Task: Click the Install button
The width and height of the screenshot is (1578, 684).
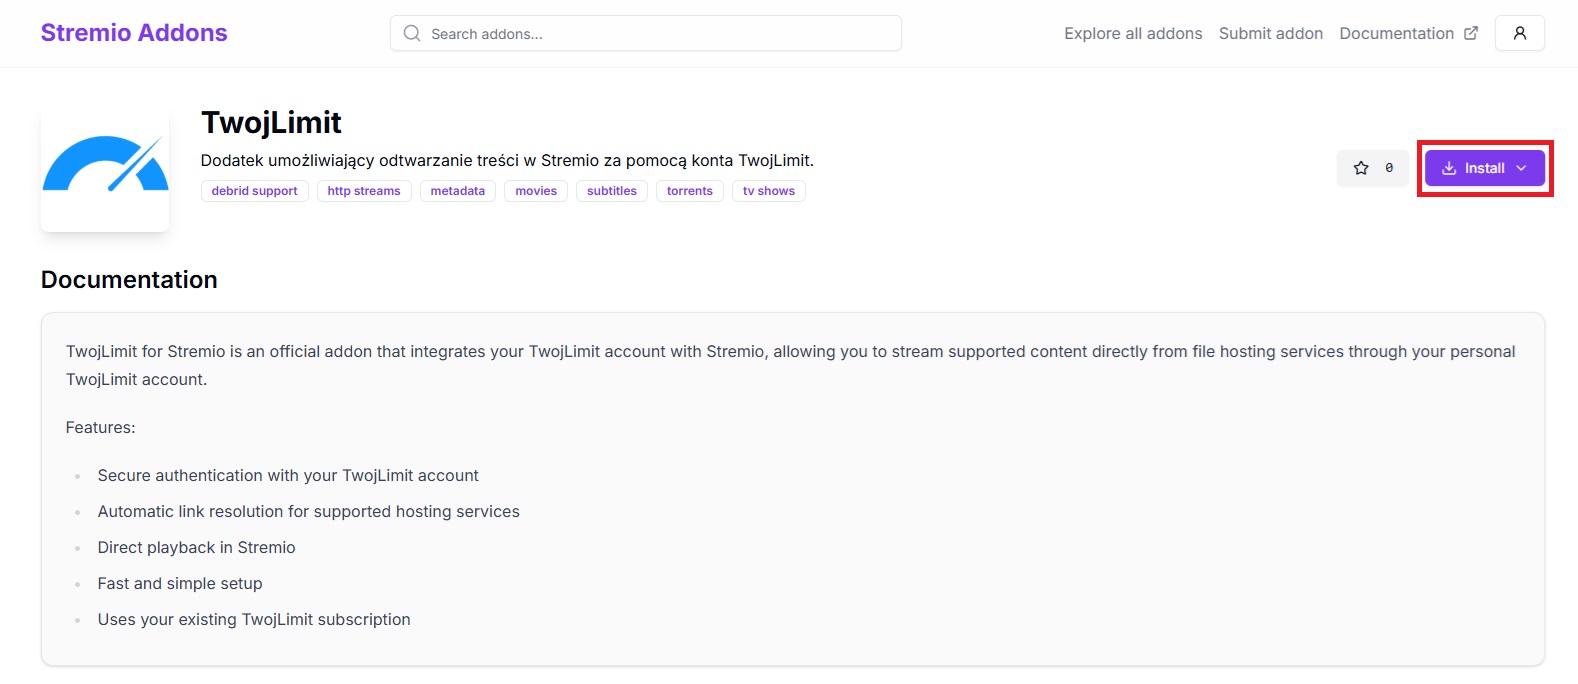Action: coord(1485,168)
